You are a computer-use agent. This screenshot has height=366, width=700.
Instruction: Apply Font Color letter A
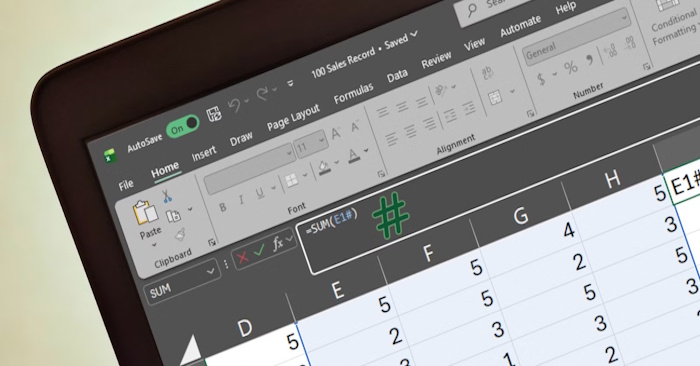point(353,156)
